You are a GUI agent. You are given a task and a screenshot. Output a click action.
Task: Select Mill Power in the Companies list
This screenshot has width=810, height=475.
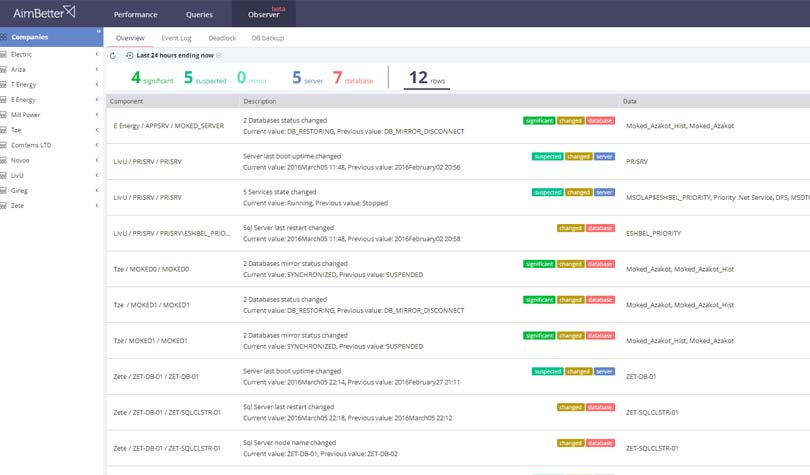25,115
